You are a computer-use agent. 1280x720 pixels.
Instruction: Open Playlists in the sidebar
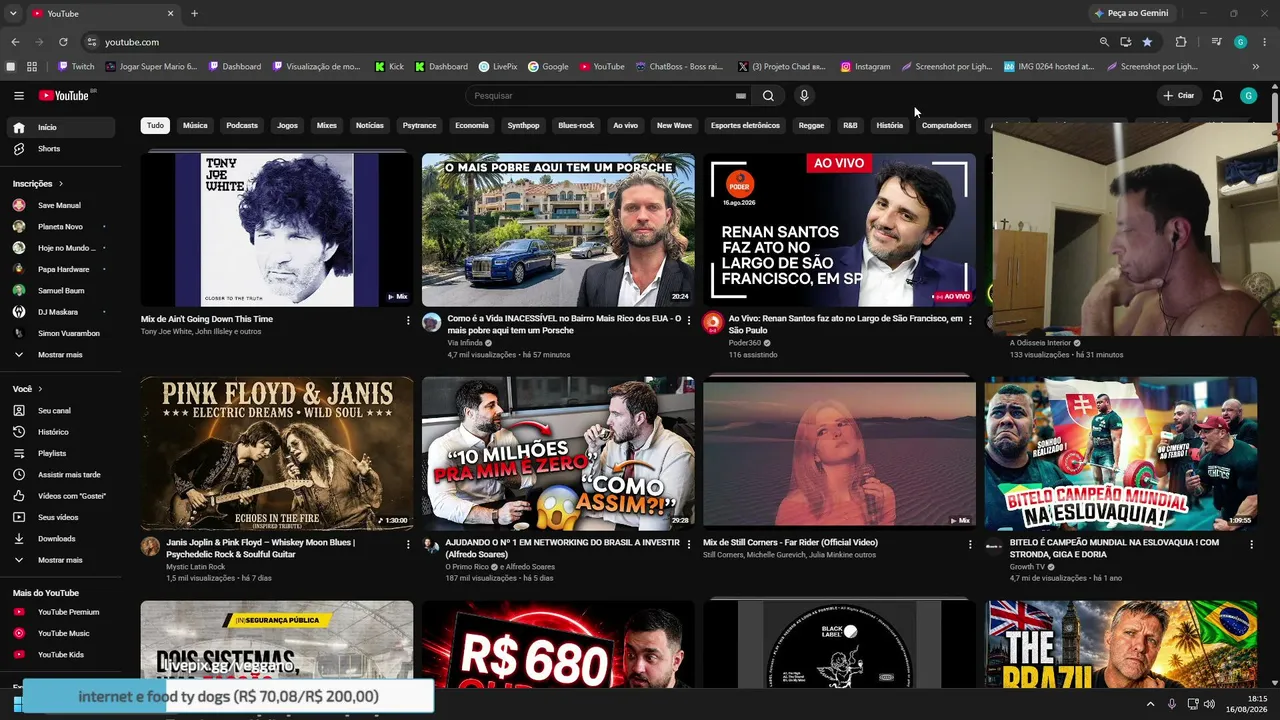[x=62, y=454]
